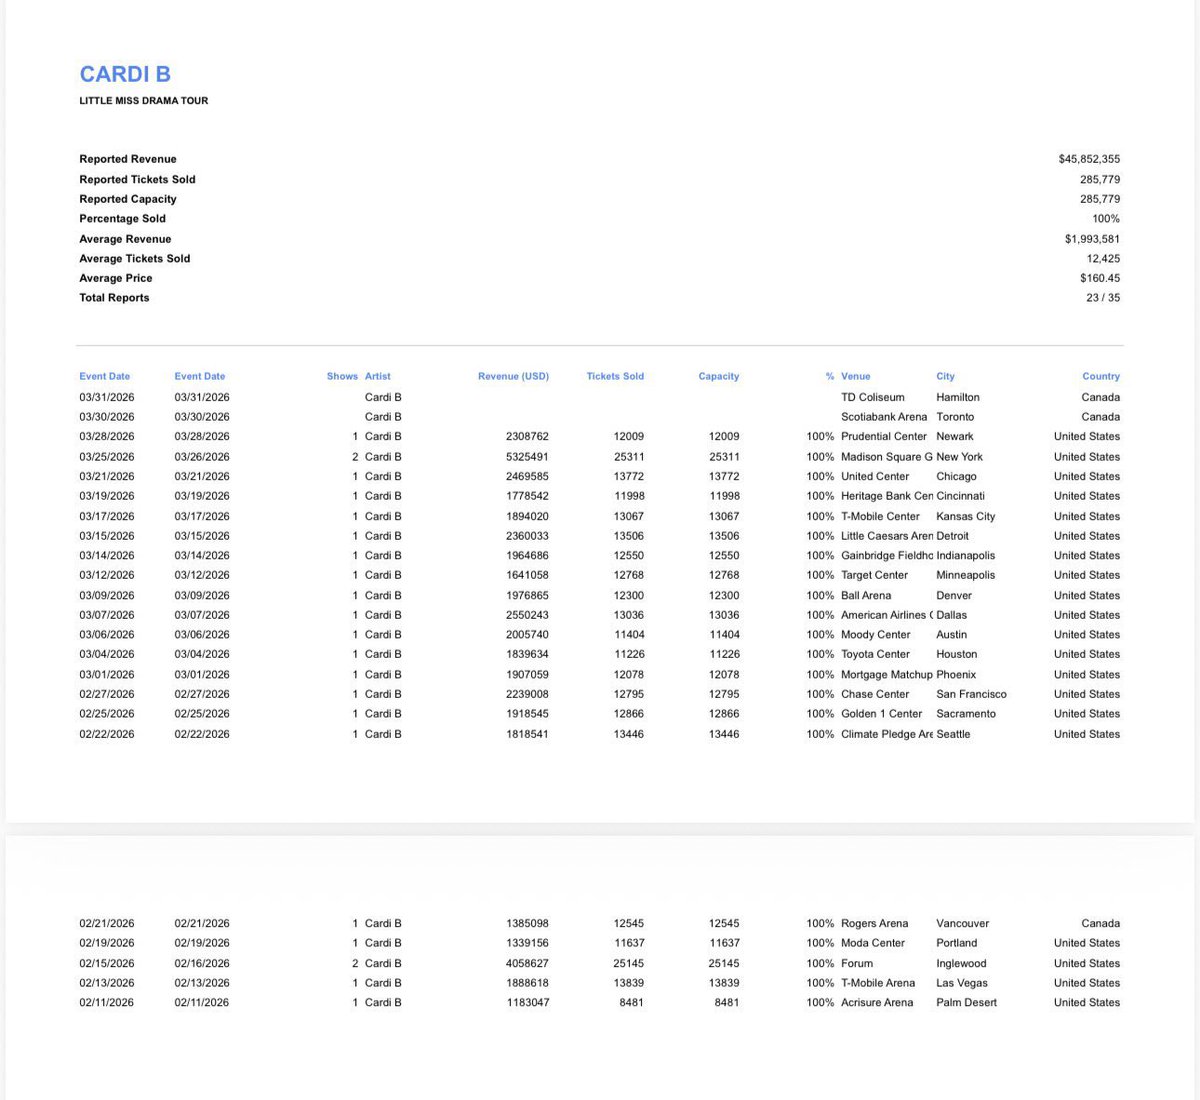Viewport: 1200px width, 1100px height.
Task: Click the United Center venue cell
Action: pos(875,476)
